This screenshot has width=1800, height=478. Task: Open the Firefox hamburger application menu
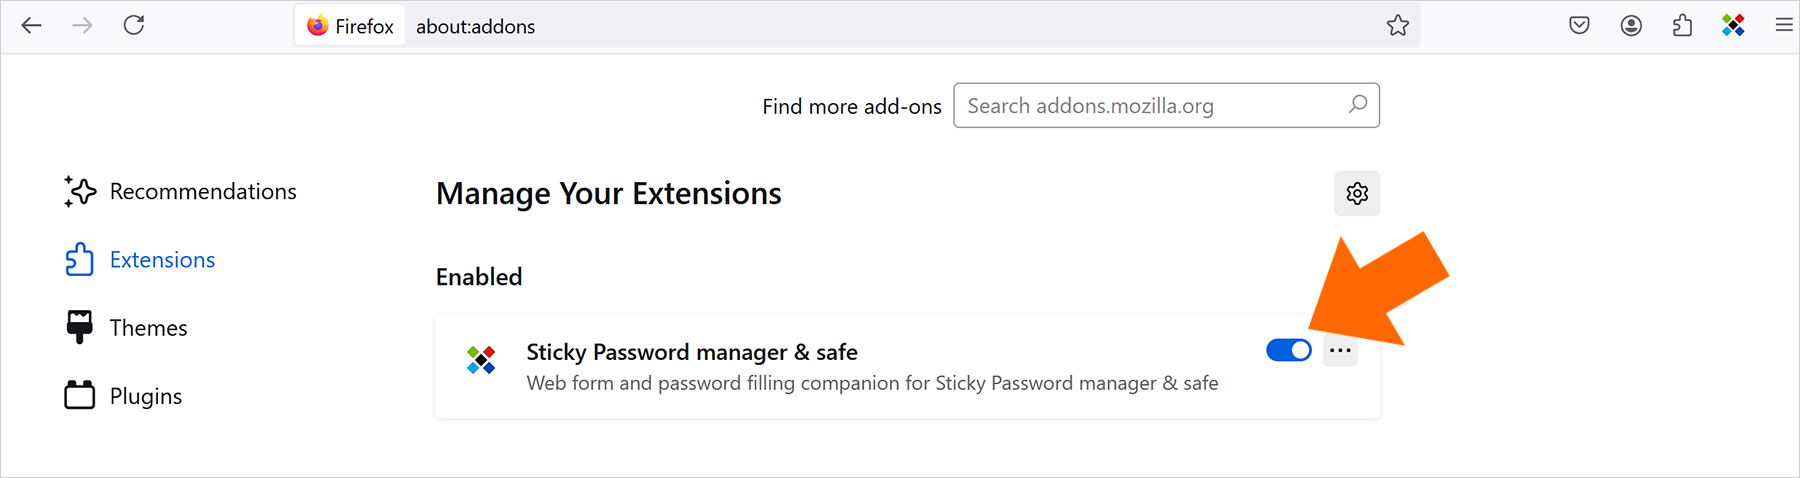point(1784,26)
